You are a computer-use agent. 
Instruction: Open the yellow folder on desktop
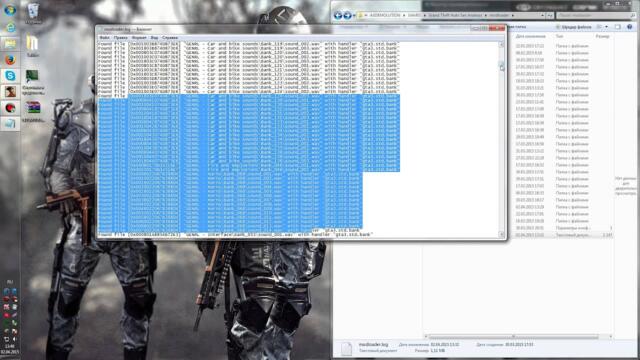[x=33, y=45]
